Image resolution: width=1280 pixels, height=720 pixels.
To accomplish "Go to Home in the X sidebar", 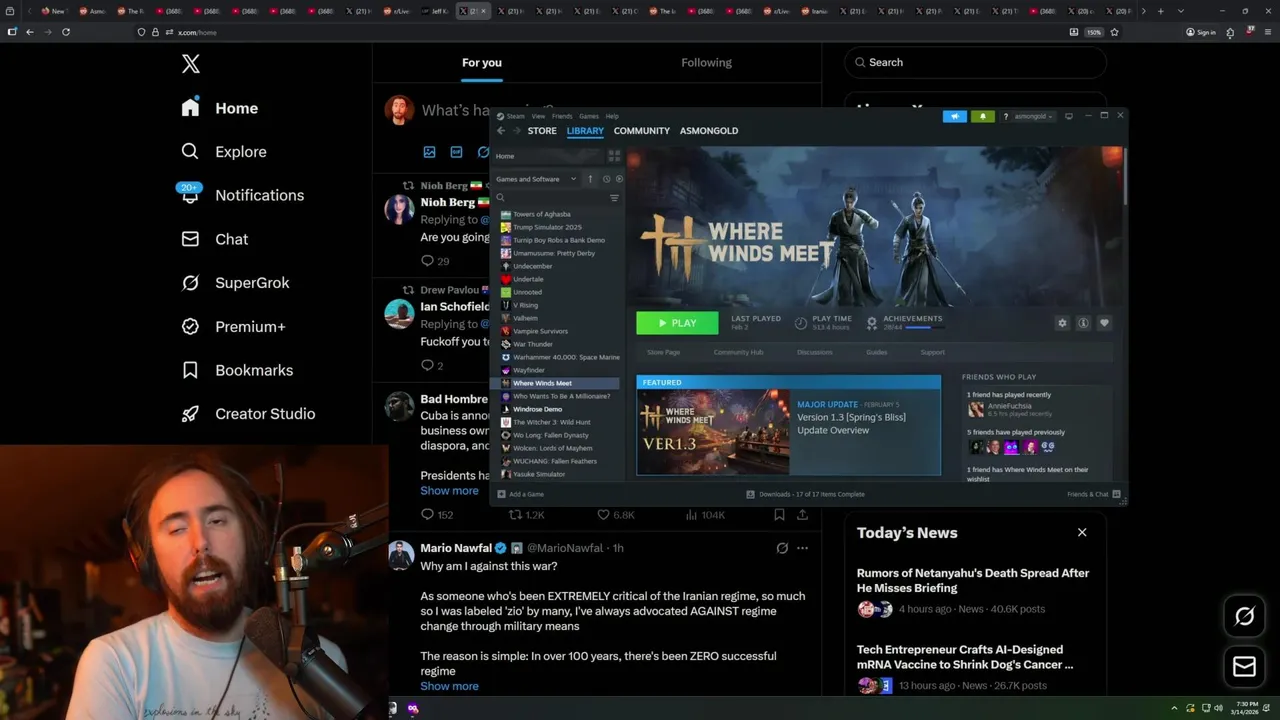I will (219, 108).
